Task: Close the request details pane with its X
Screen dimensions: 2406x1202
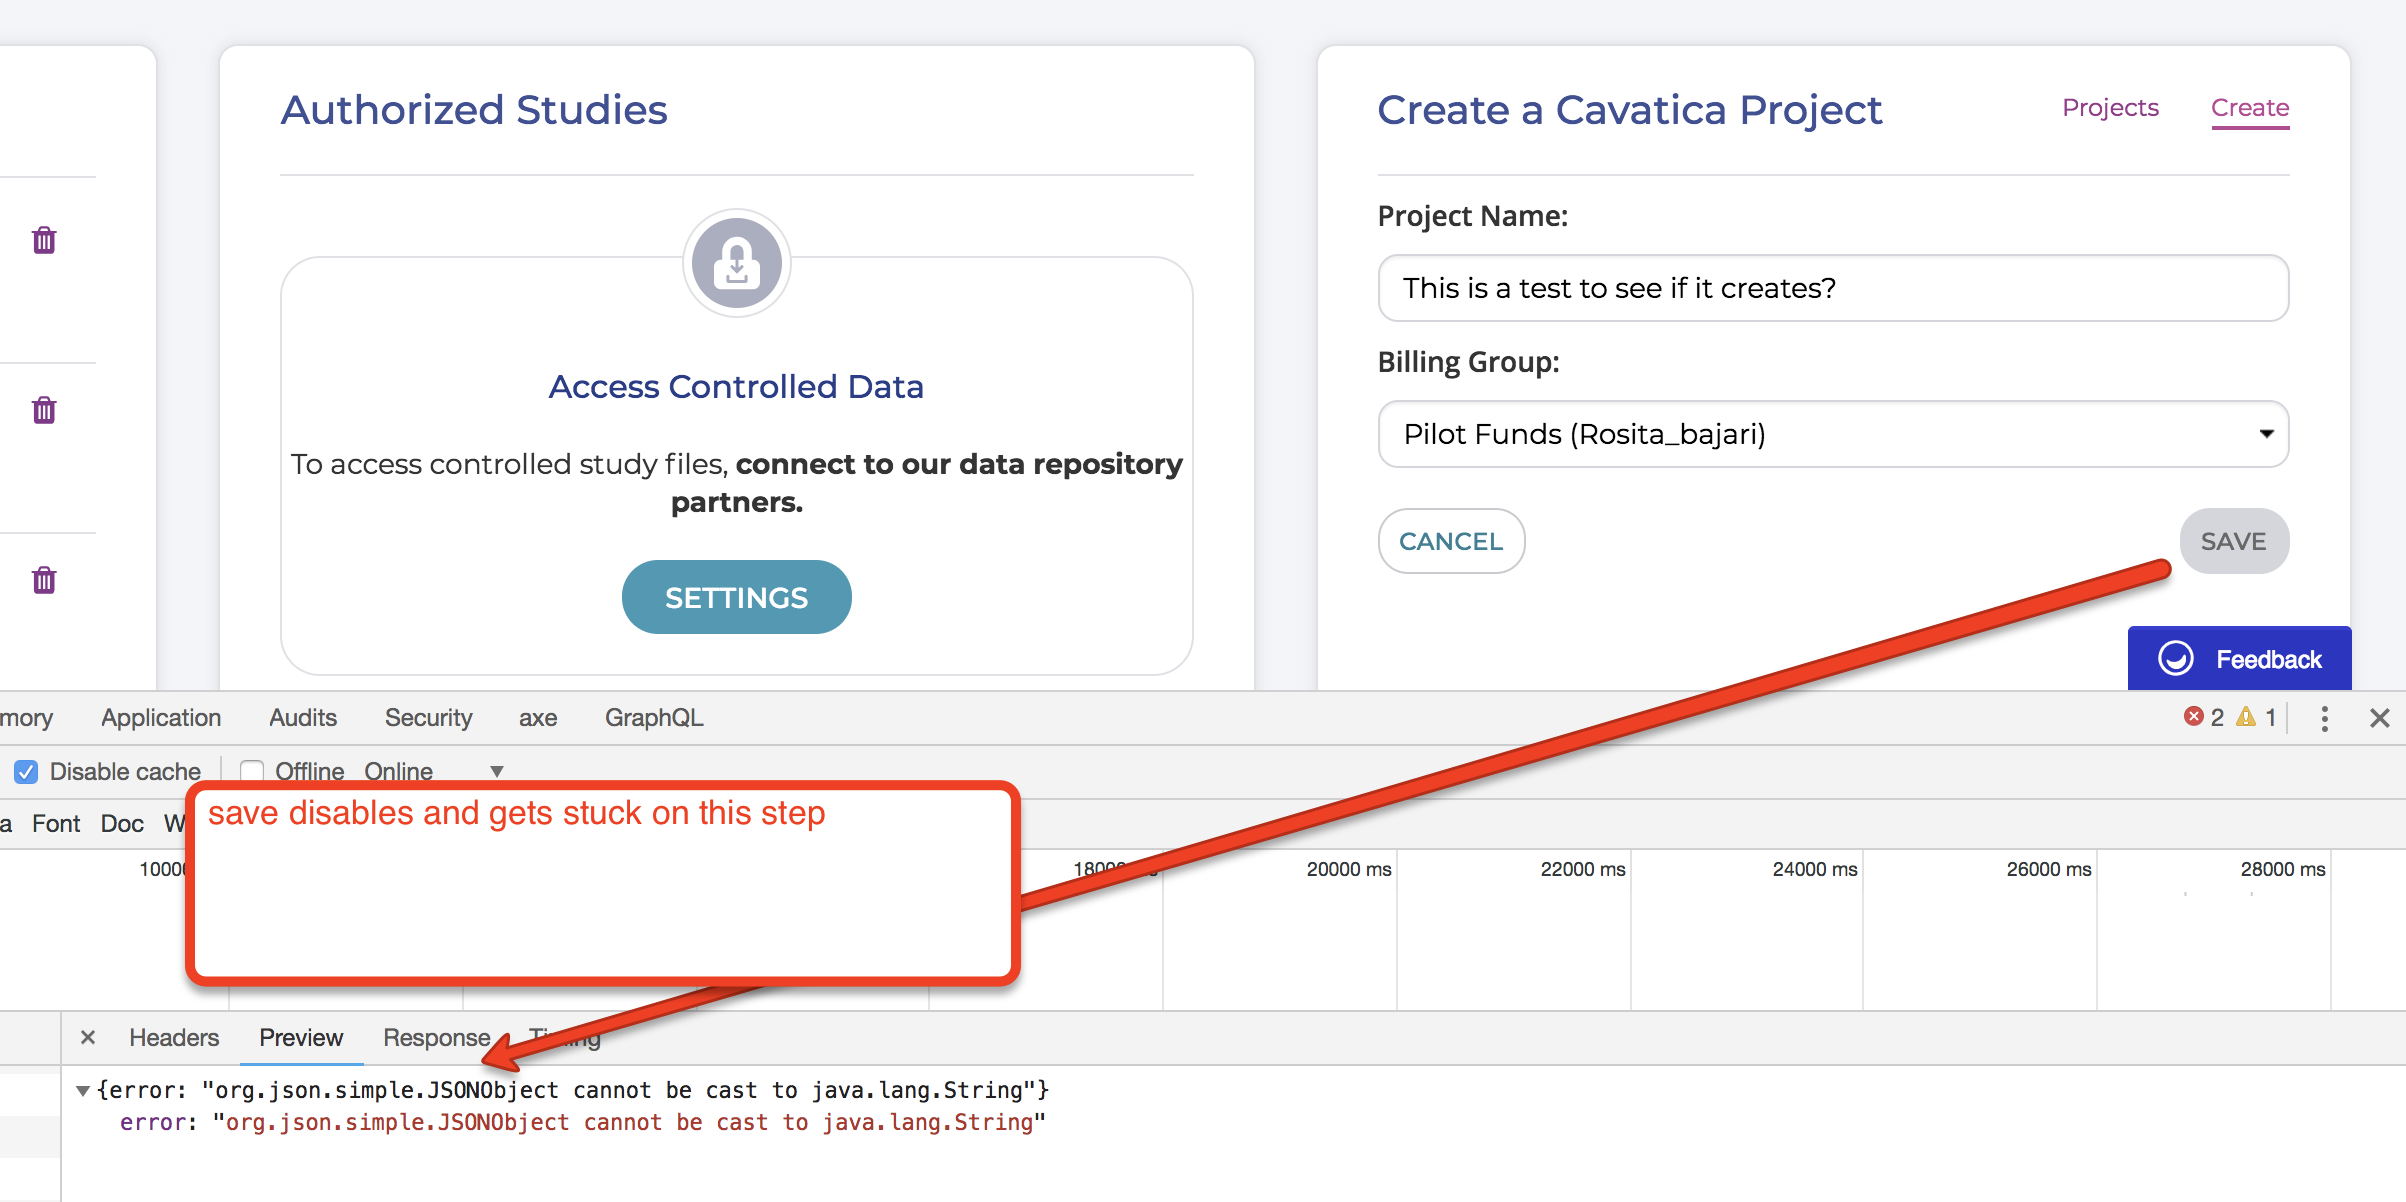Action: (88, 1037)
